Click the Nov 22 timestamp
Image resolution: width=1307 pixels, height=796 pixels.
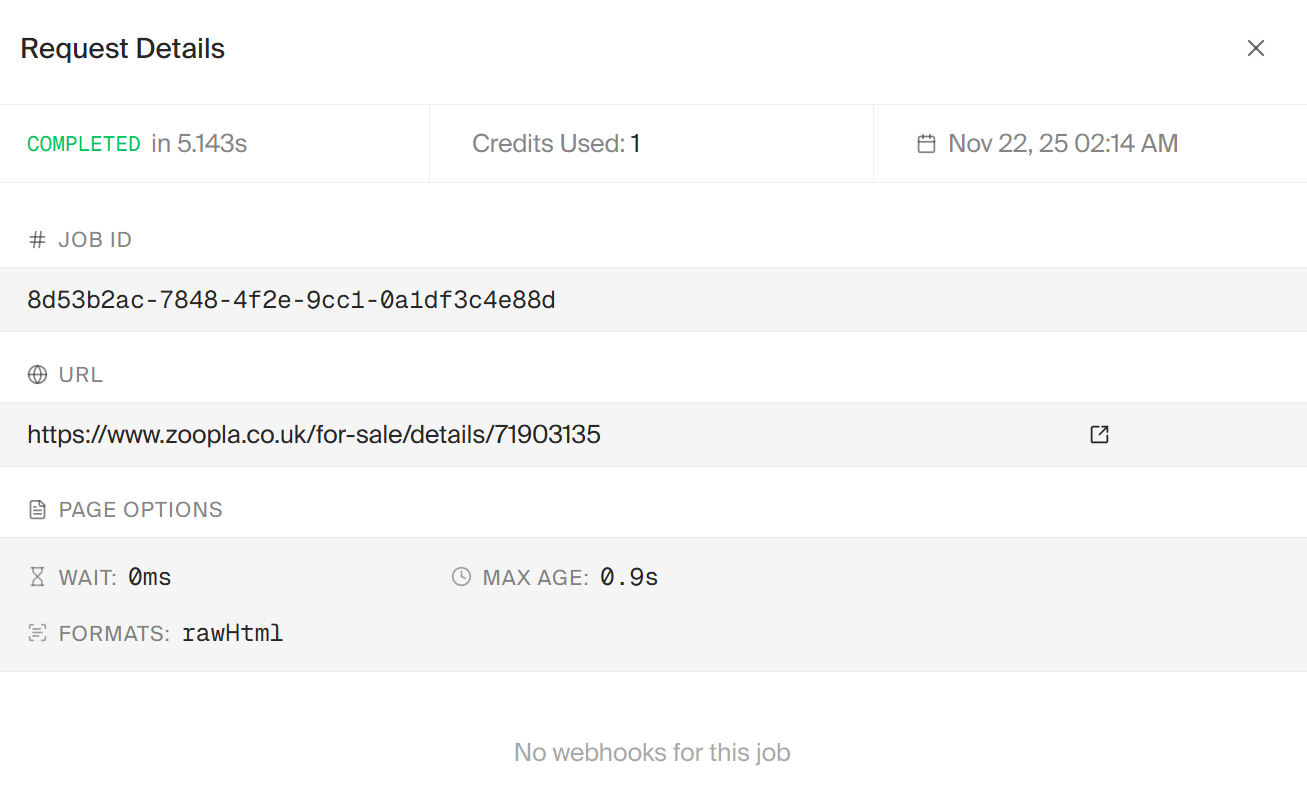[x=1063, y=143]
